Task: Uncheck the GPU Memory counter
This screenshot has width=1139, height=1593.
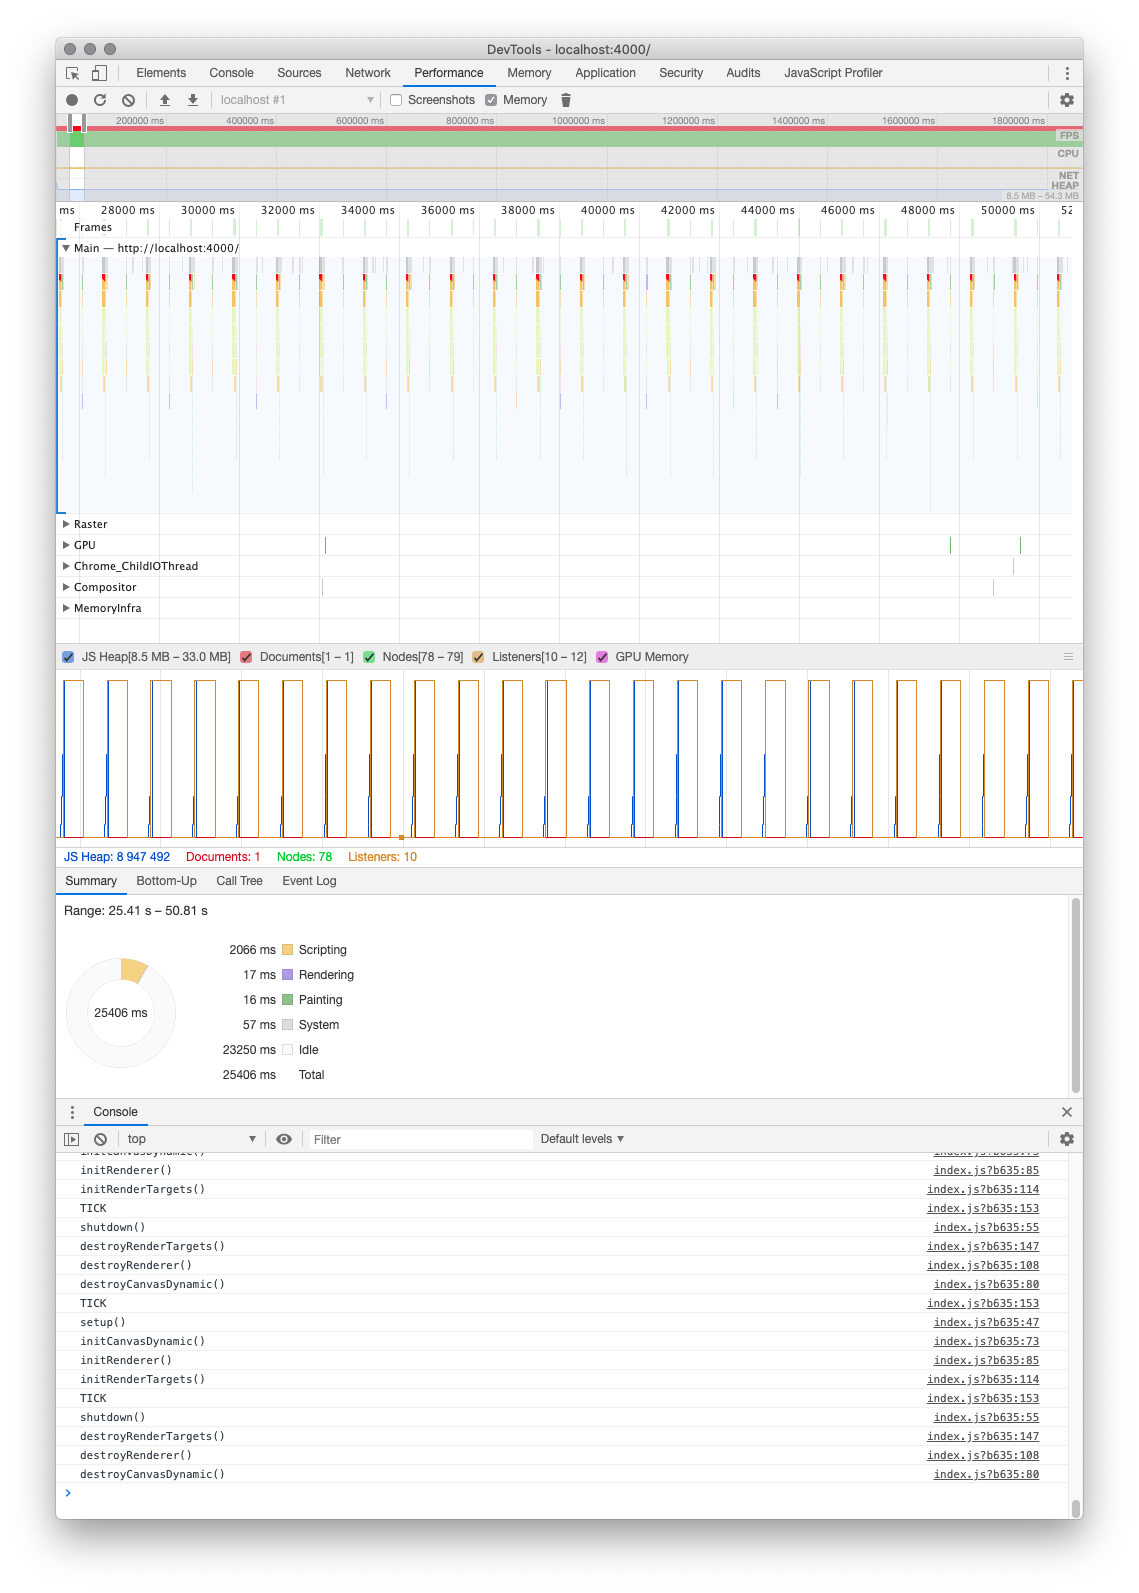Action: (602, 657)
